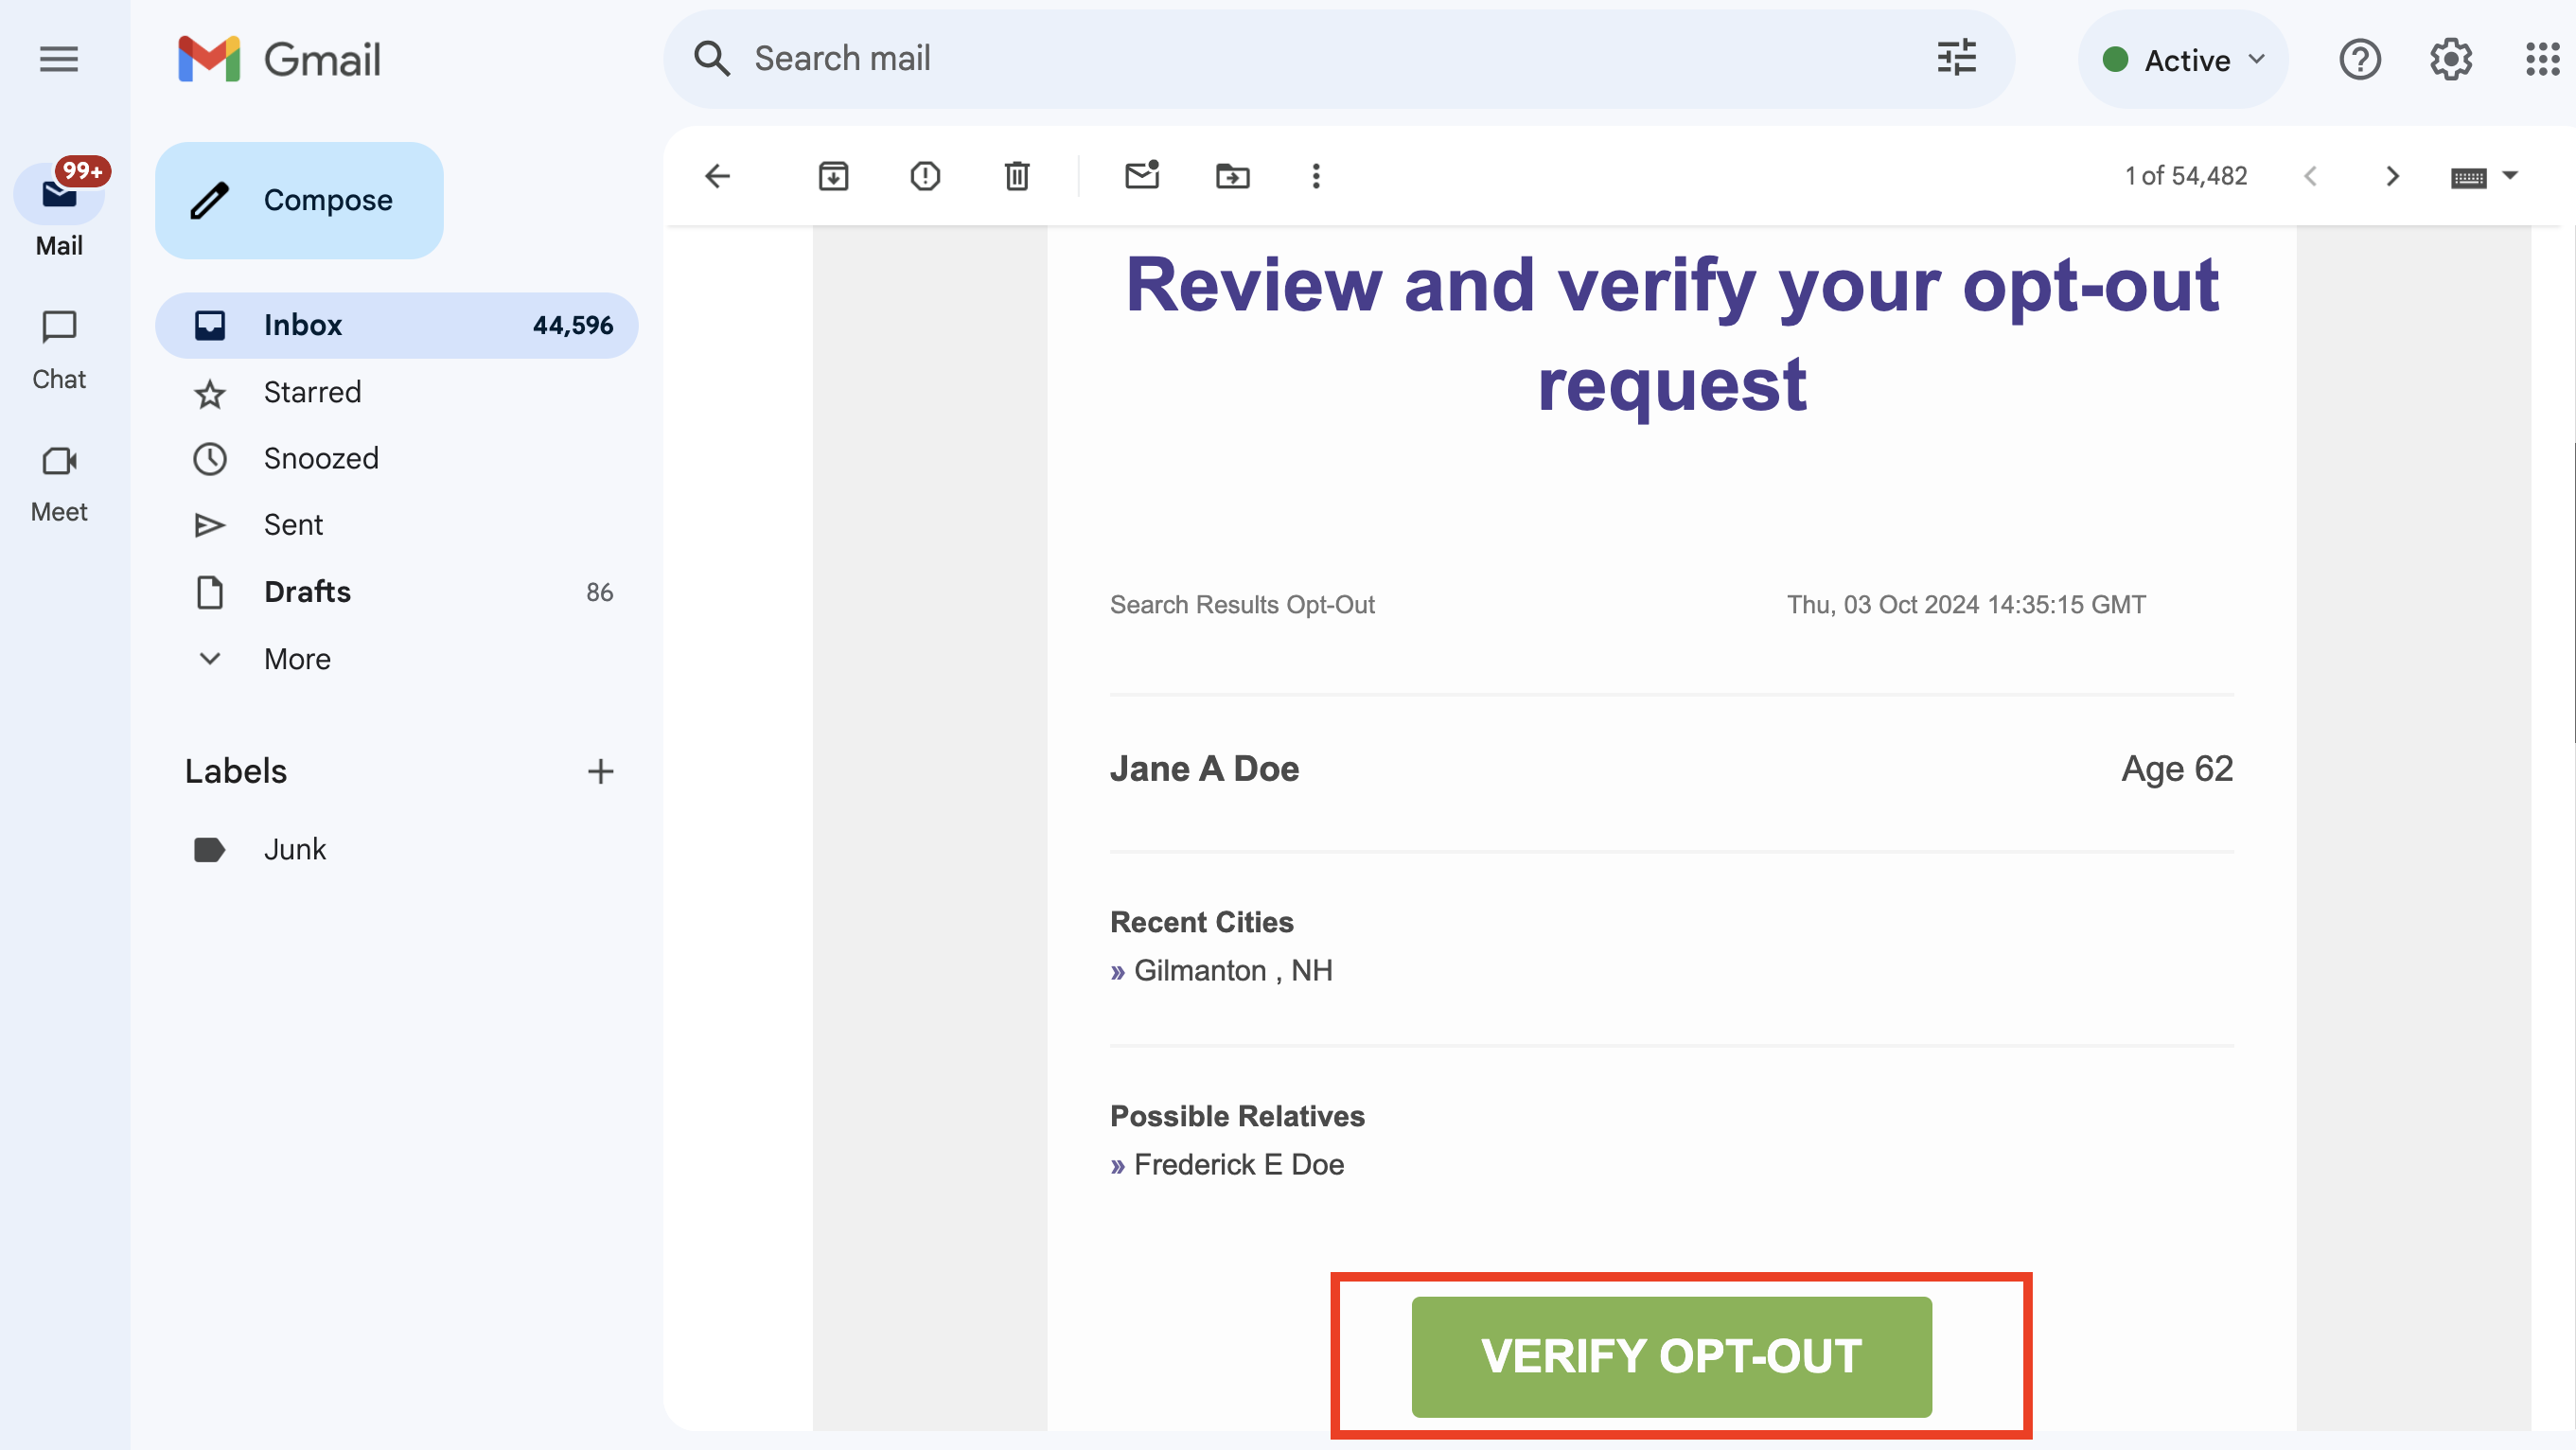Image resolution: width=2576 pixels, height=1450 pixels.
Task: Create new label with plus icon
Action: [x=600, y=771]
